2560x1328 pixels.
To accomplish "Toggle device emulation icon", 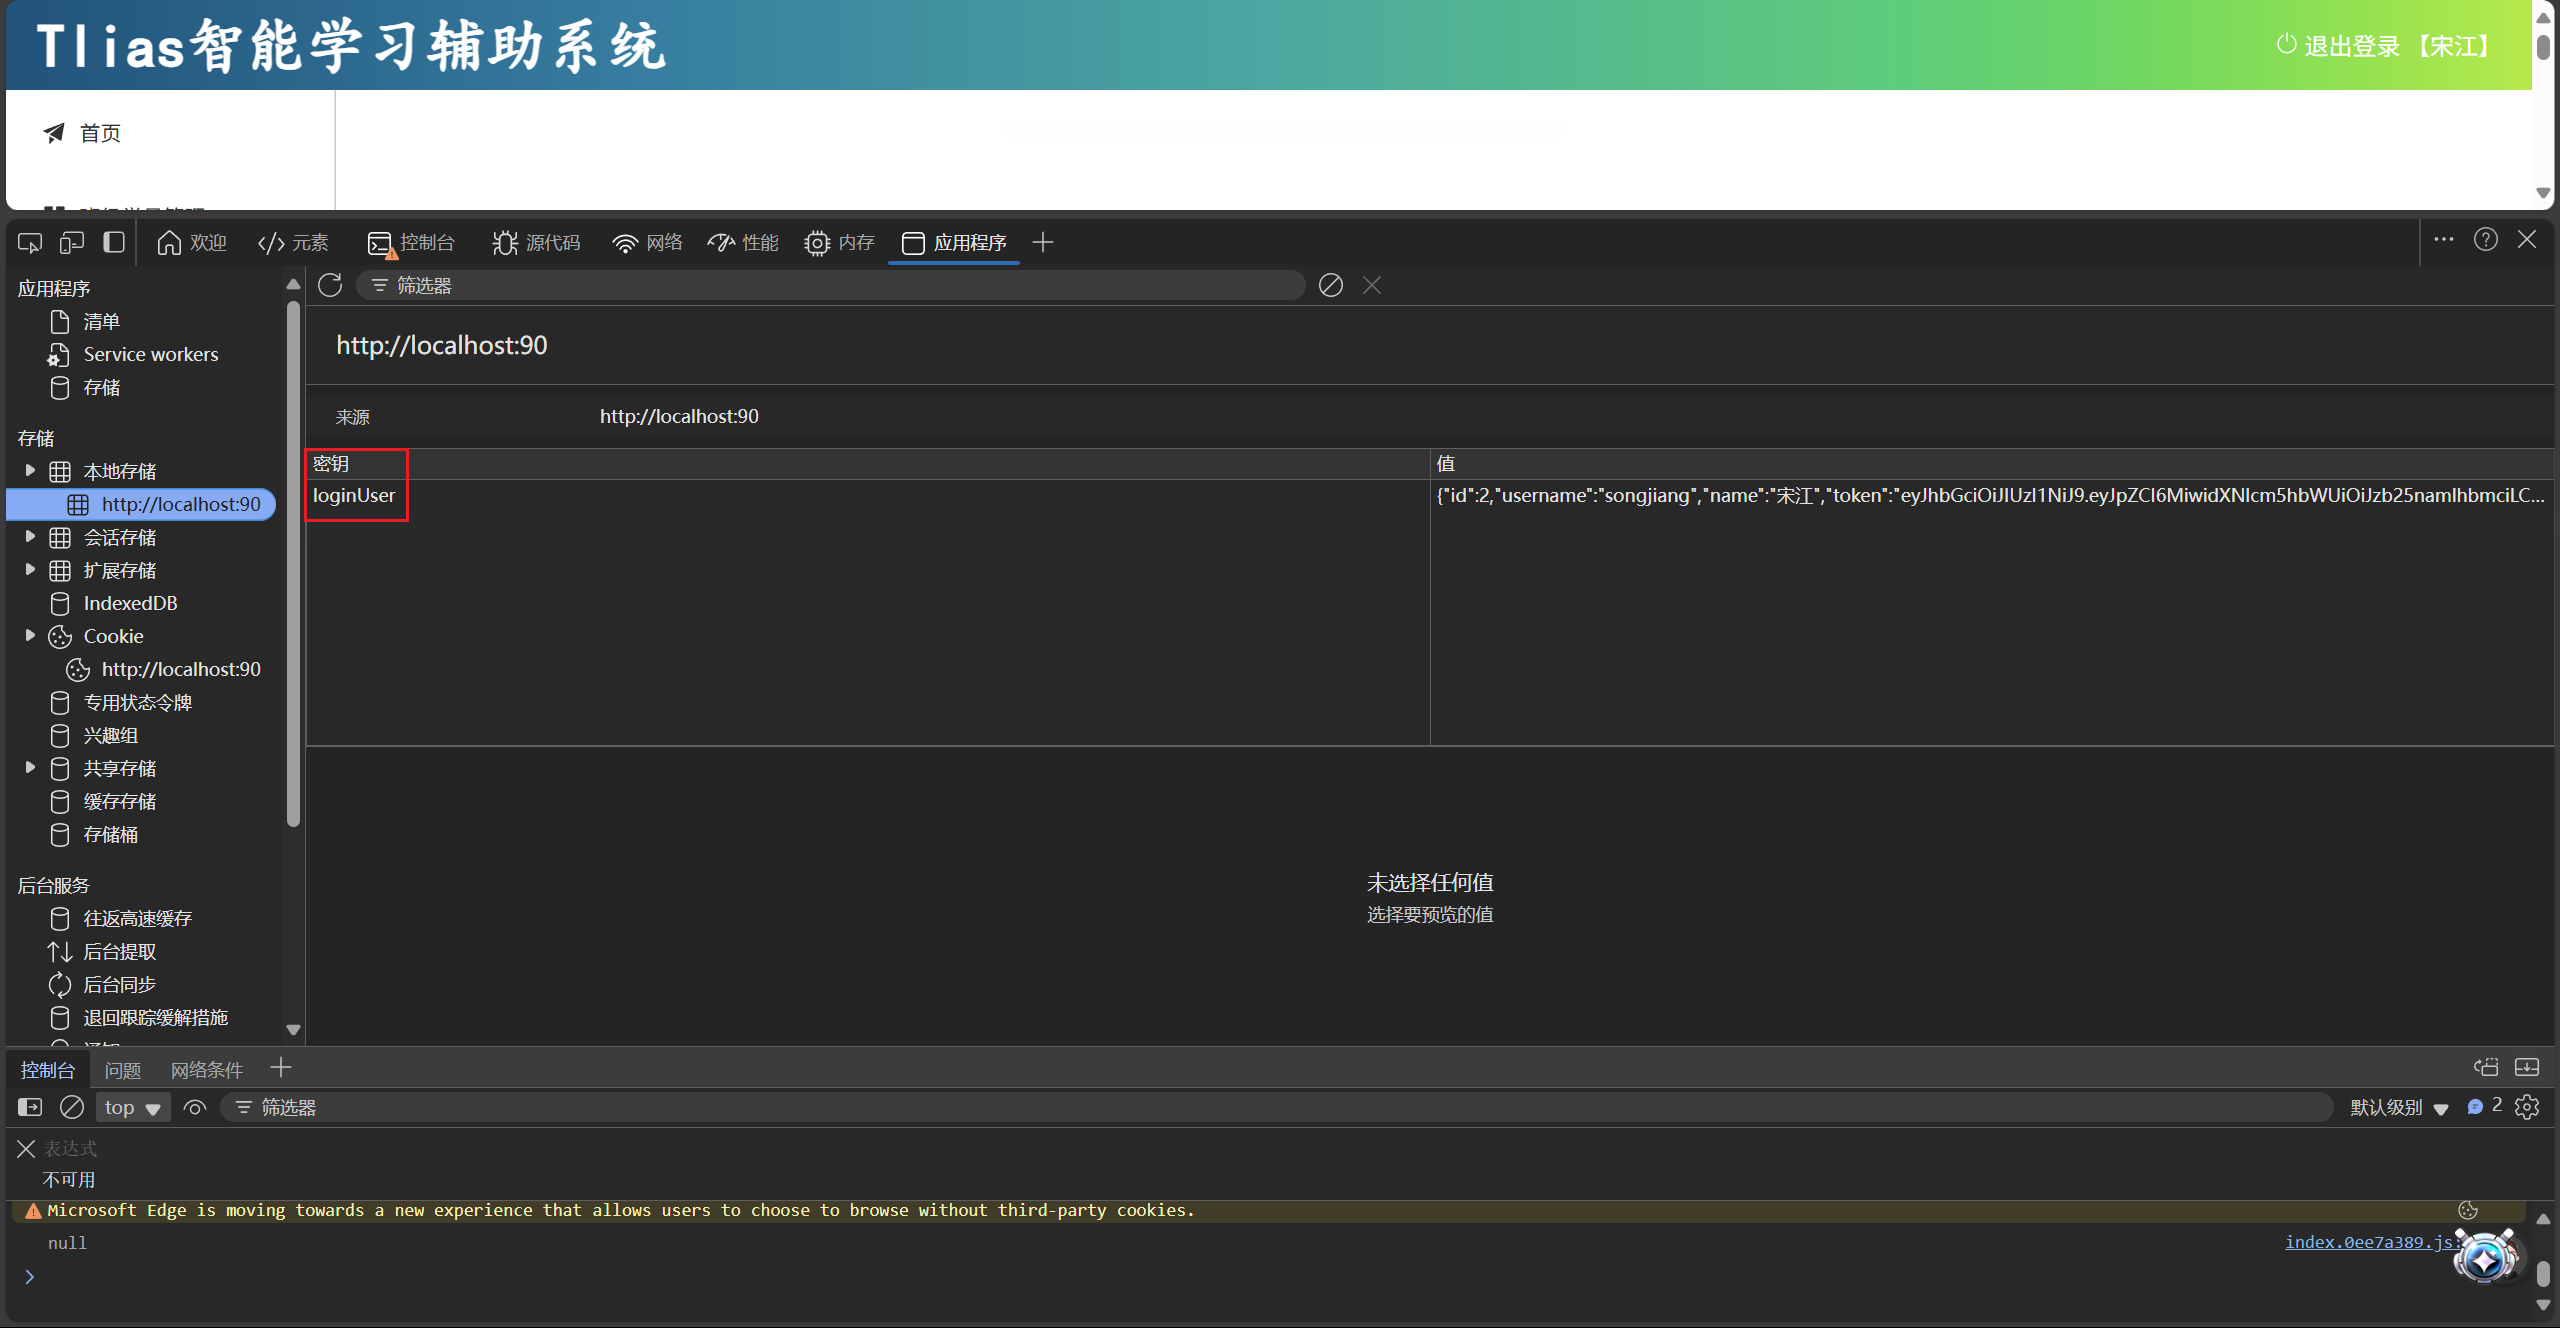I will 72,243.
